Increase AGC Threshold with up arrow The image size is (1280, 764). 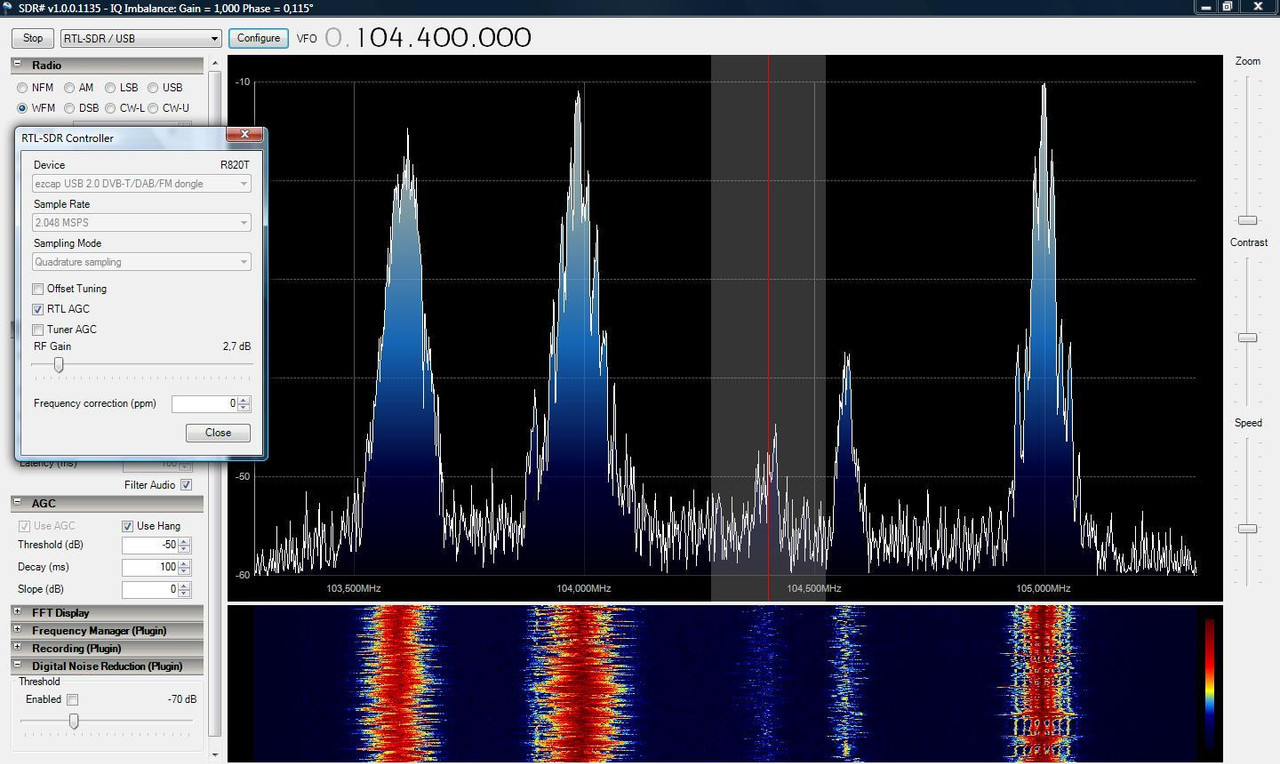point(184,542)
